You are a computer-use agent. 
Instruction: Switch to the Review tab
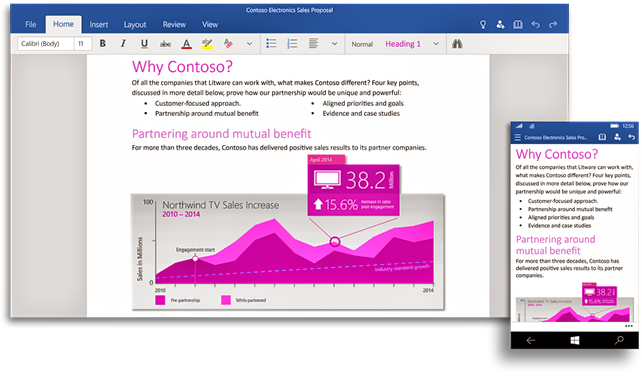pyautogui.click(x=174, y=25)
